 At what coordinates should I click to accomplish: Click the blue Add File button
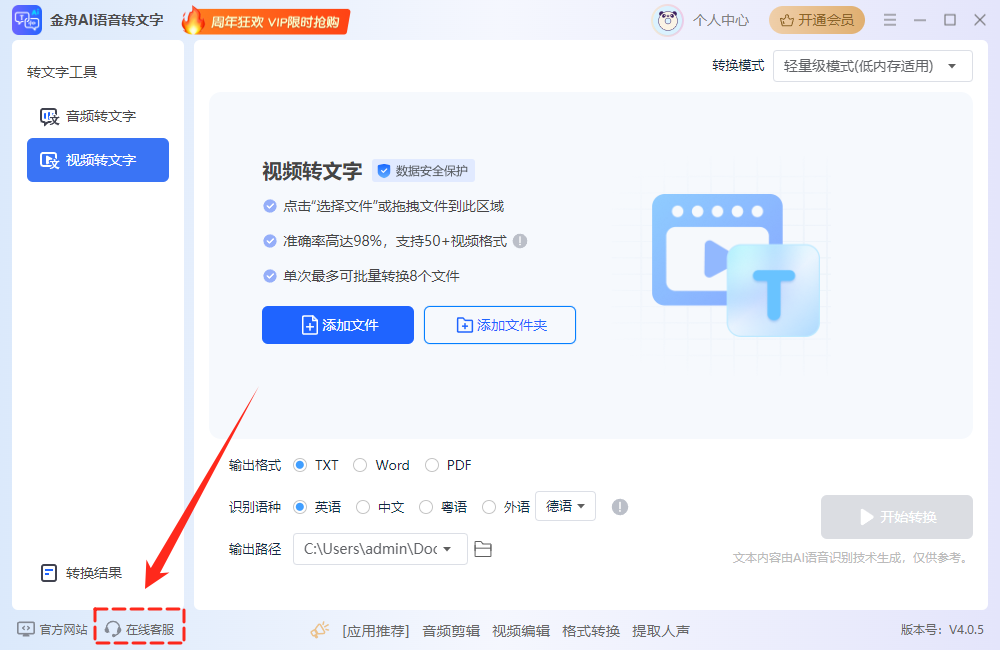tap(338, 325)
